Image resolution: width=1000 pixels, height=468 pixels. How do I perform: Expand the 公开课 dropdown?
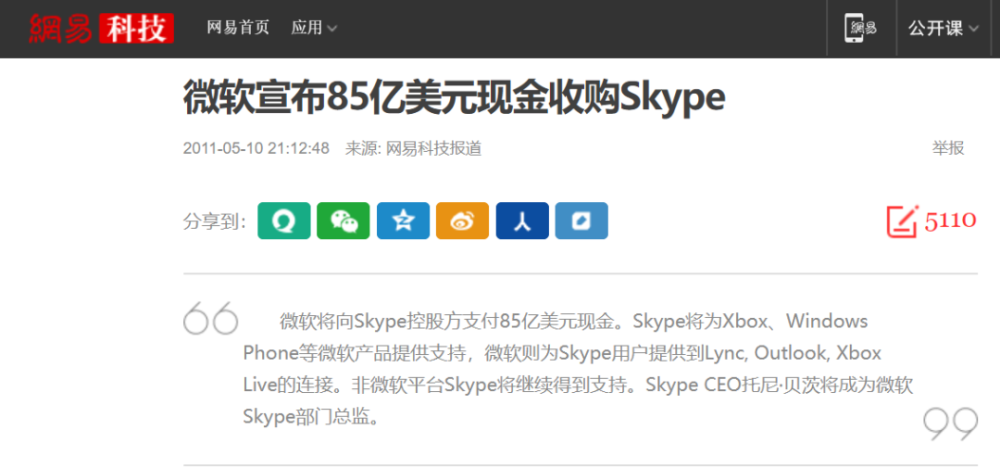(x=943, y=29)
